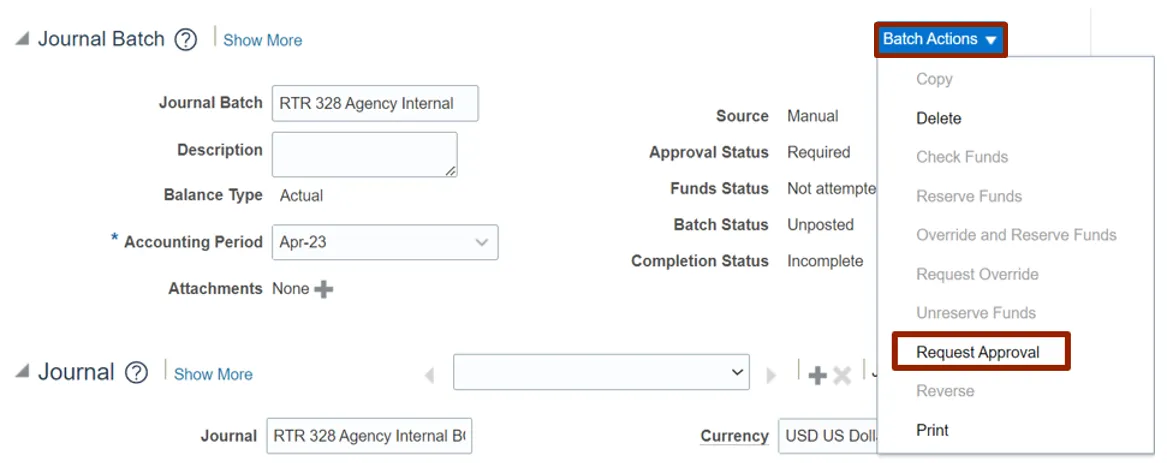
Task: Add an attachment with the plus icon
Action: [324, 289]
